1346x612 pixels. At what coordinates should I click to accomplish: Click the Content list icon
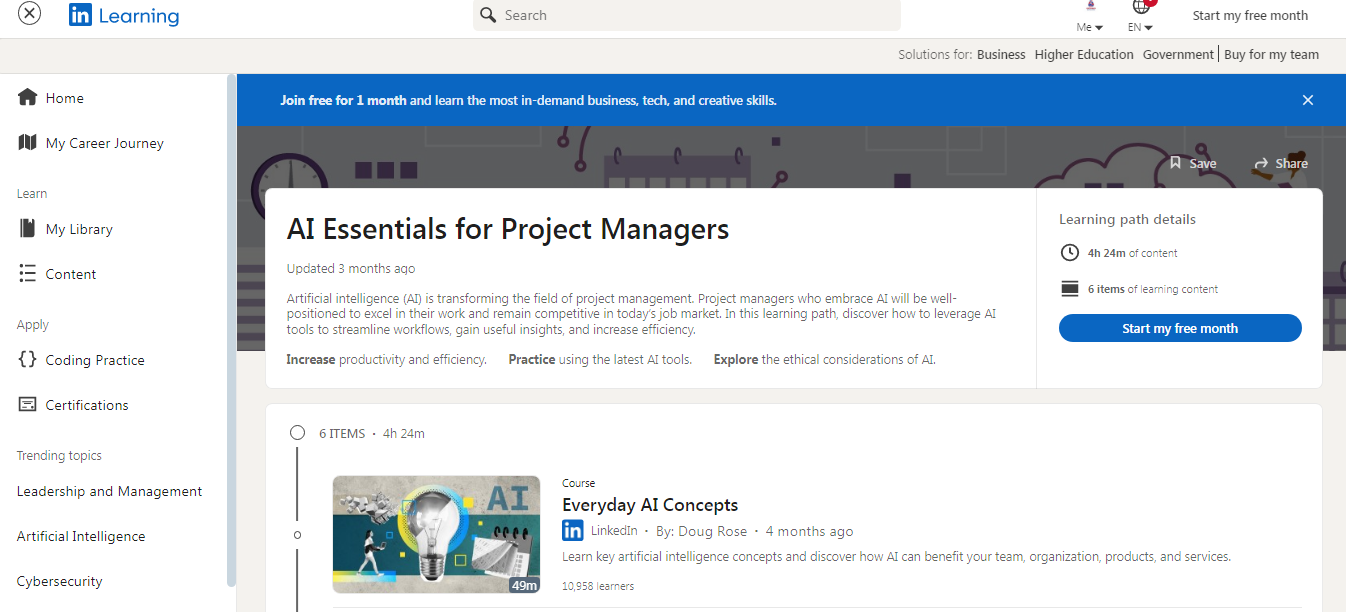tap(28, 274)
